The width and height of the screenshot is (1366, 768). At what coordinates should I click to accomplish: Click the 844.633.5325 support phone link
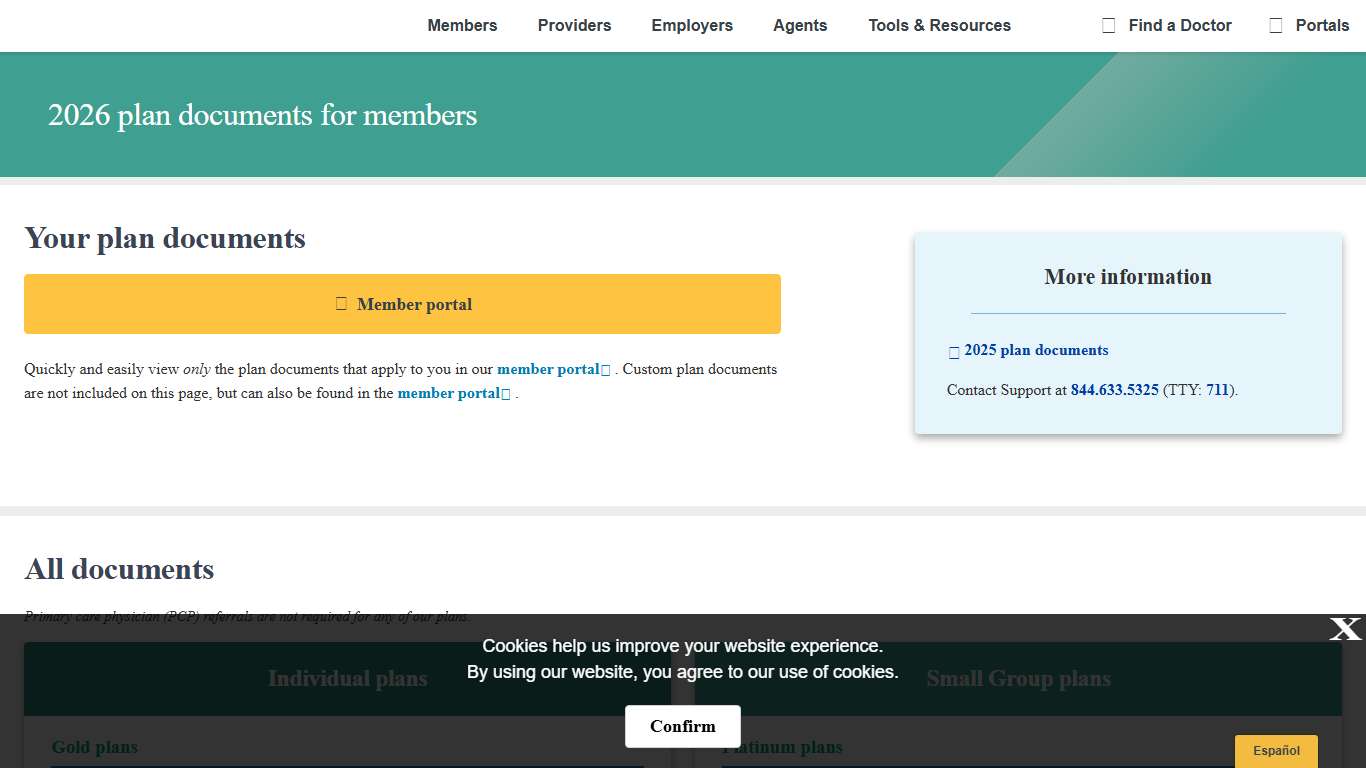pos(1114,390)
